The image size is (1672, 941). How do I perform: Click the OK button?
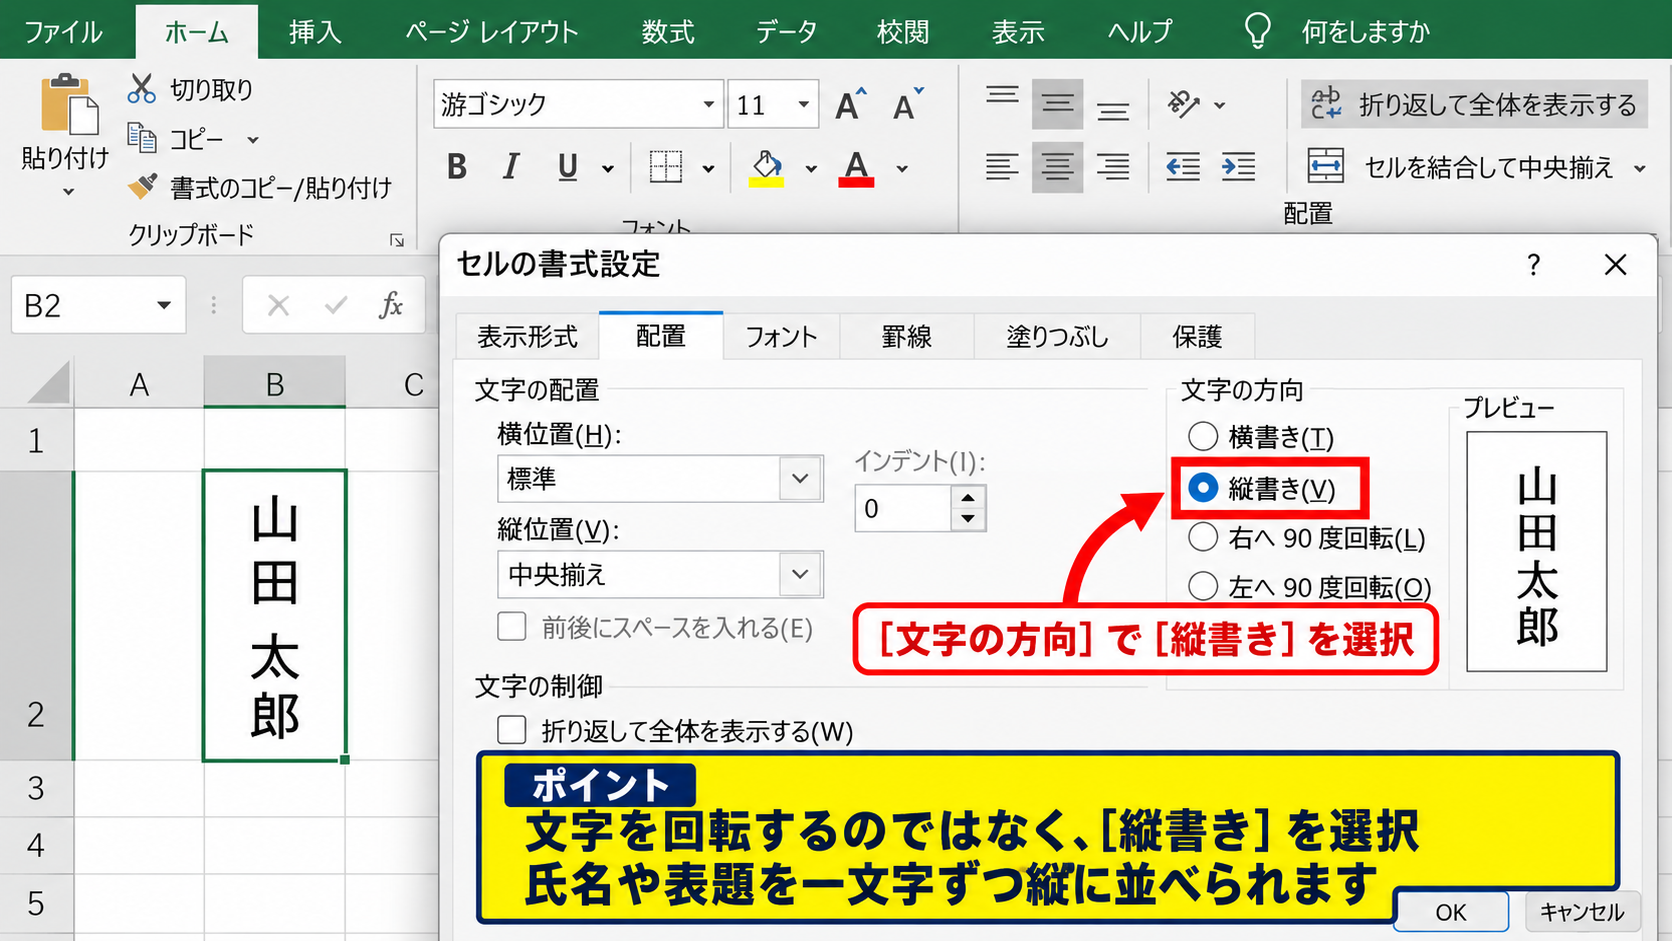(x=1451, y=912)
